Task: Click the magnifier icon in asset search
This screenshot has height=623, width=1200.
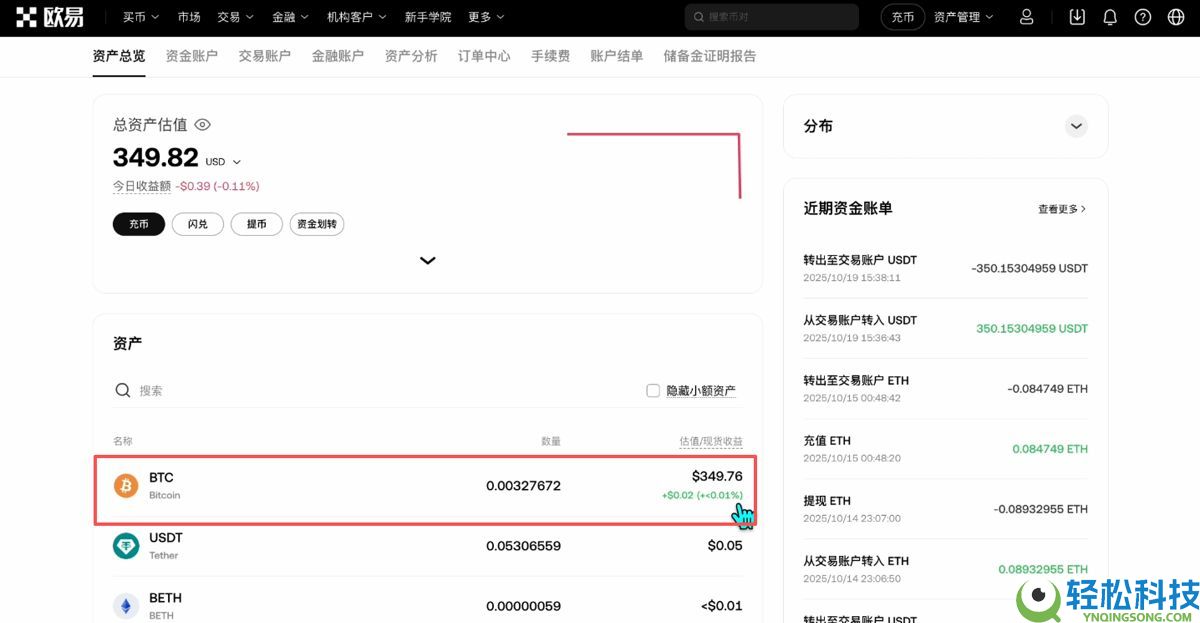Action: [x=122, y=390]
